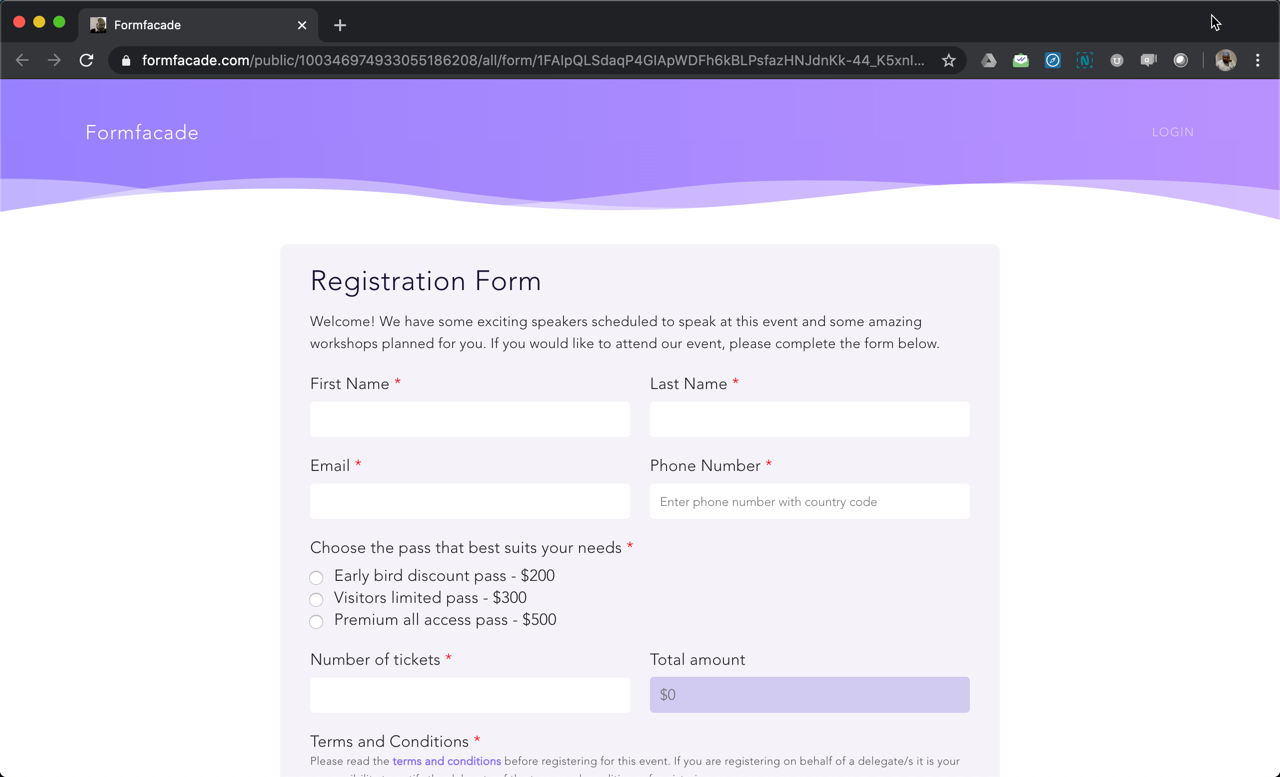The height and width of the screenshot is (777, 1280).
Task: Open the terms and conditions link
Action: tap(446, 761)
